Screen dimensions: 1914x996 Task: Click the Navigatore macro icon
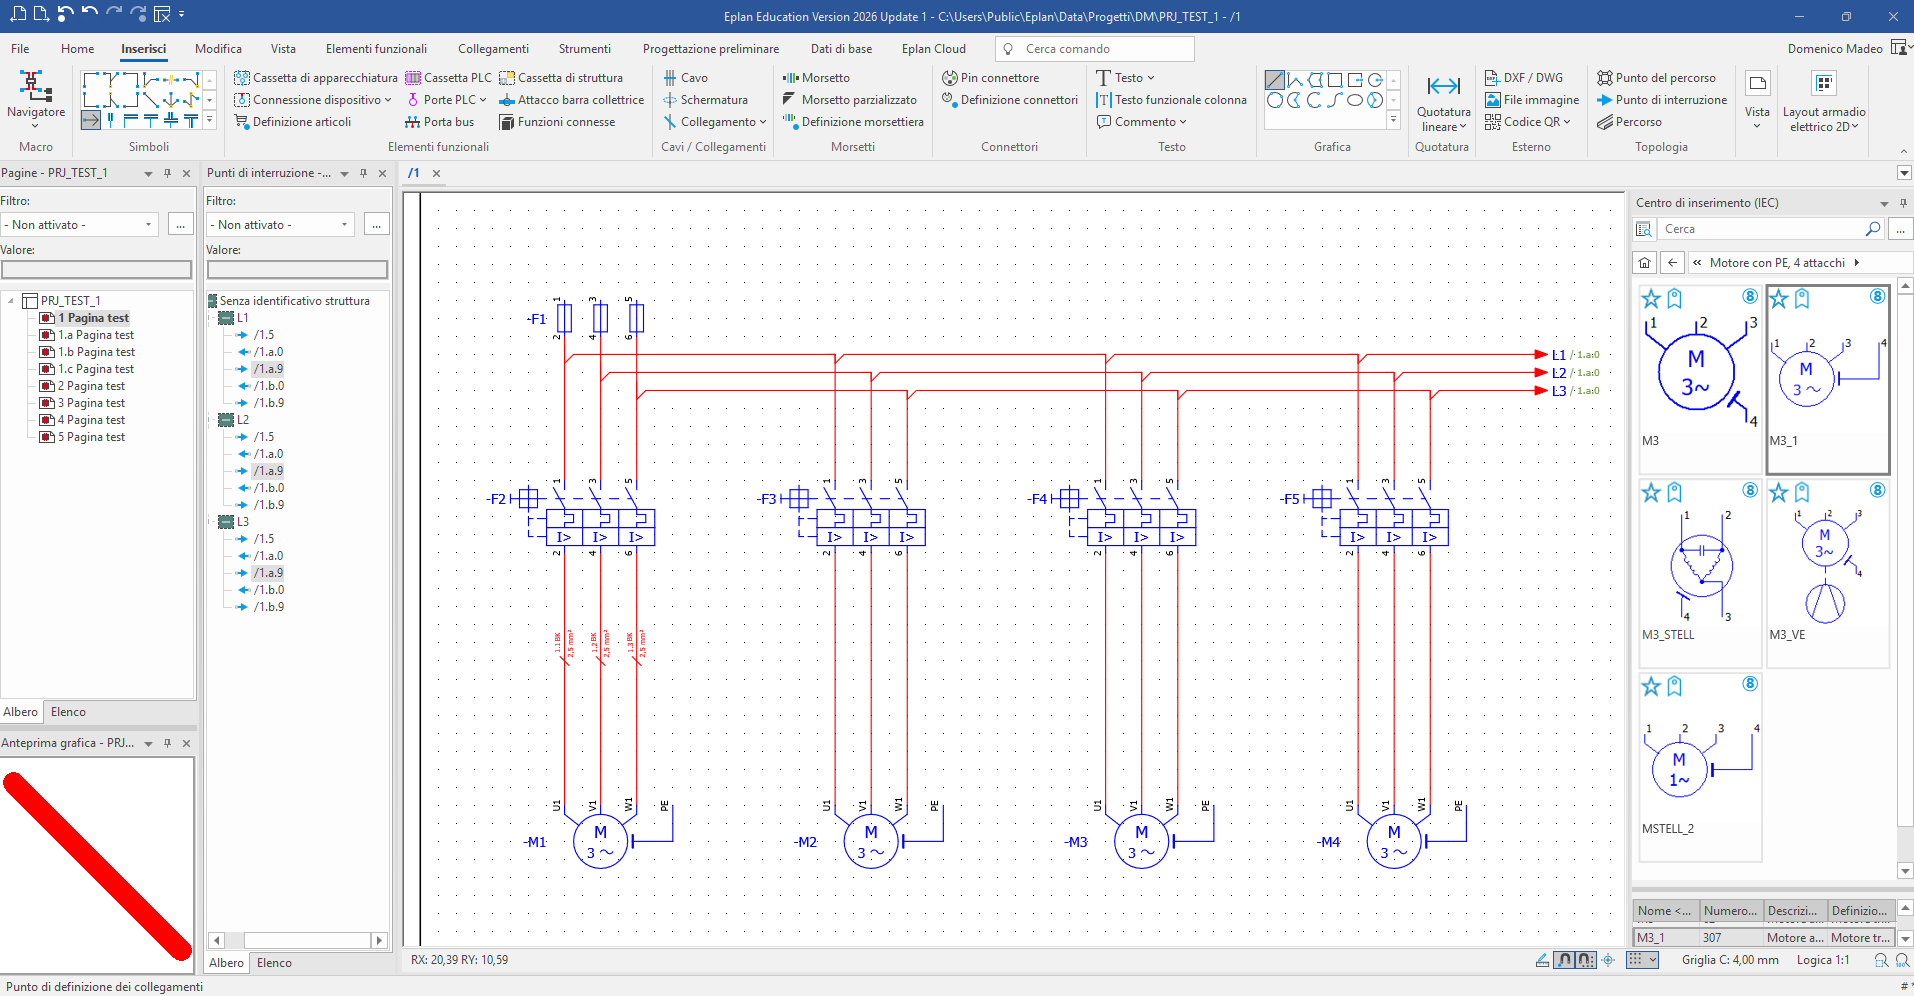(x=35, y=87)
